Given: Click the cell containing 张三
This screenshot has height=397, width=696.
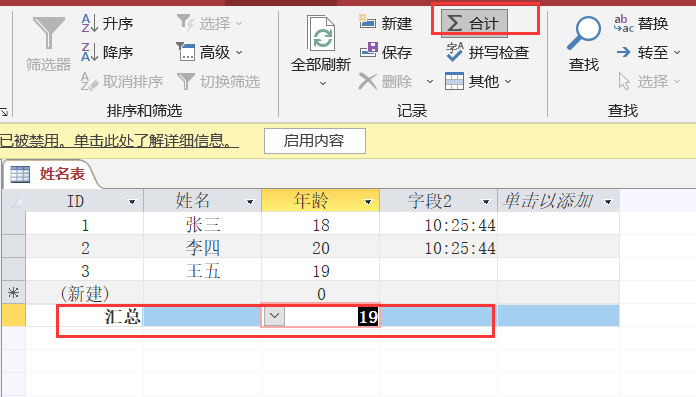Looking at the screenshot, I should pyautogui.click(x=202, y=224).
